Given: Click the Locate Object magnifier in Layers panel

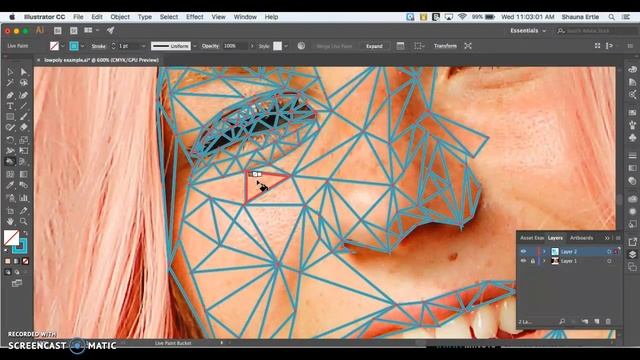Looking at the screenshot, I should pyautogui.click(x=562, y=322).
